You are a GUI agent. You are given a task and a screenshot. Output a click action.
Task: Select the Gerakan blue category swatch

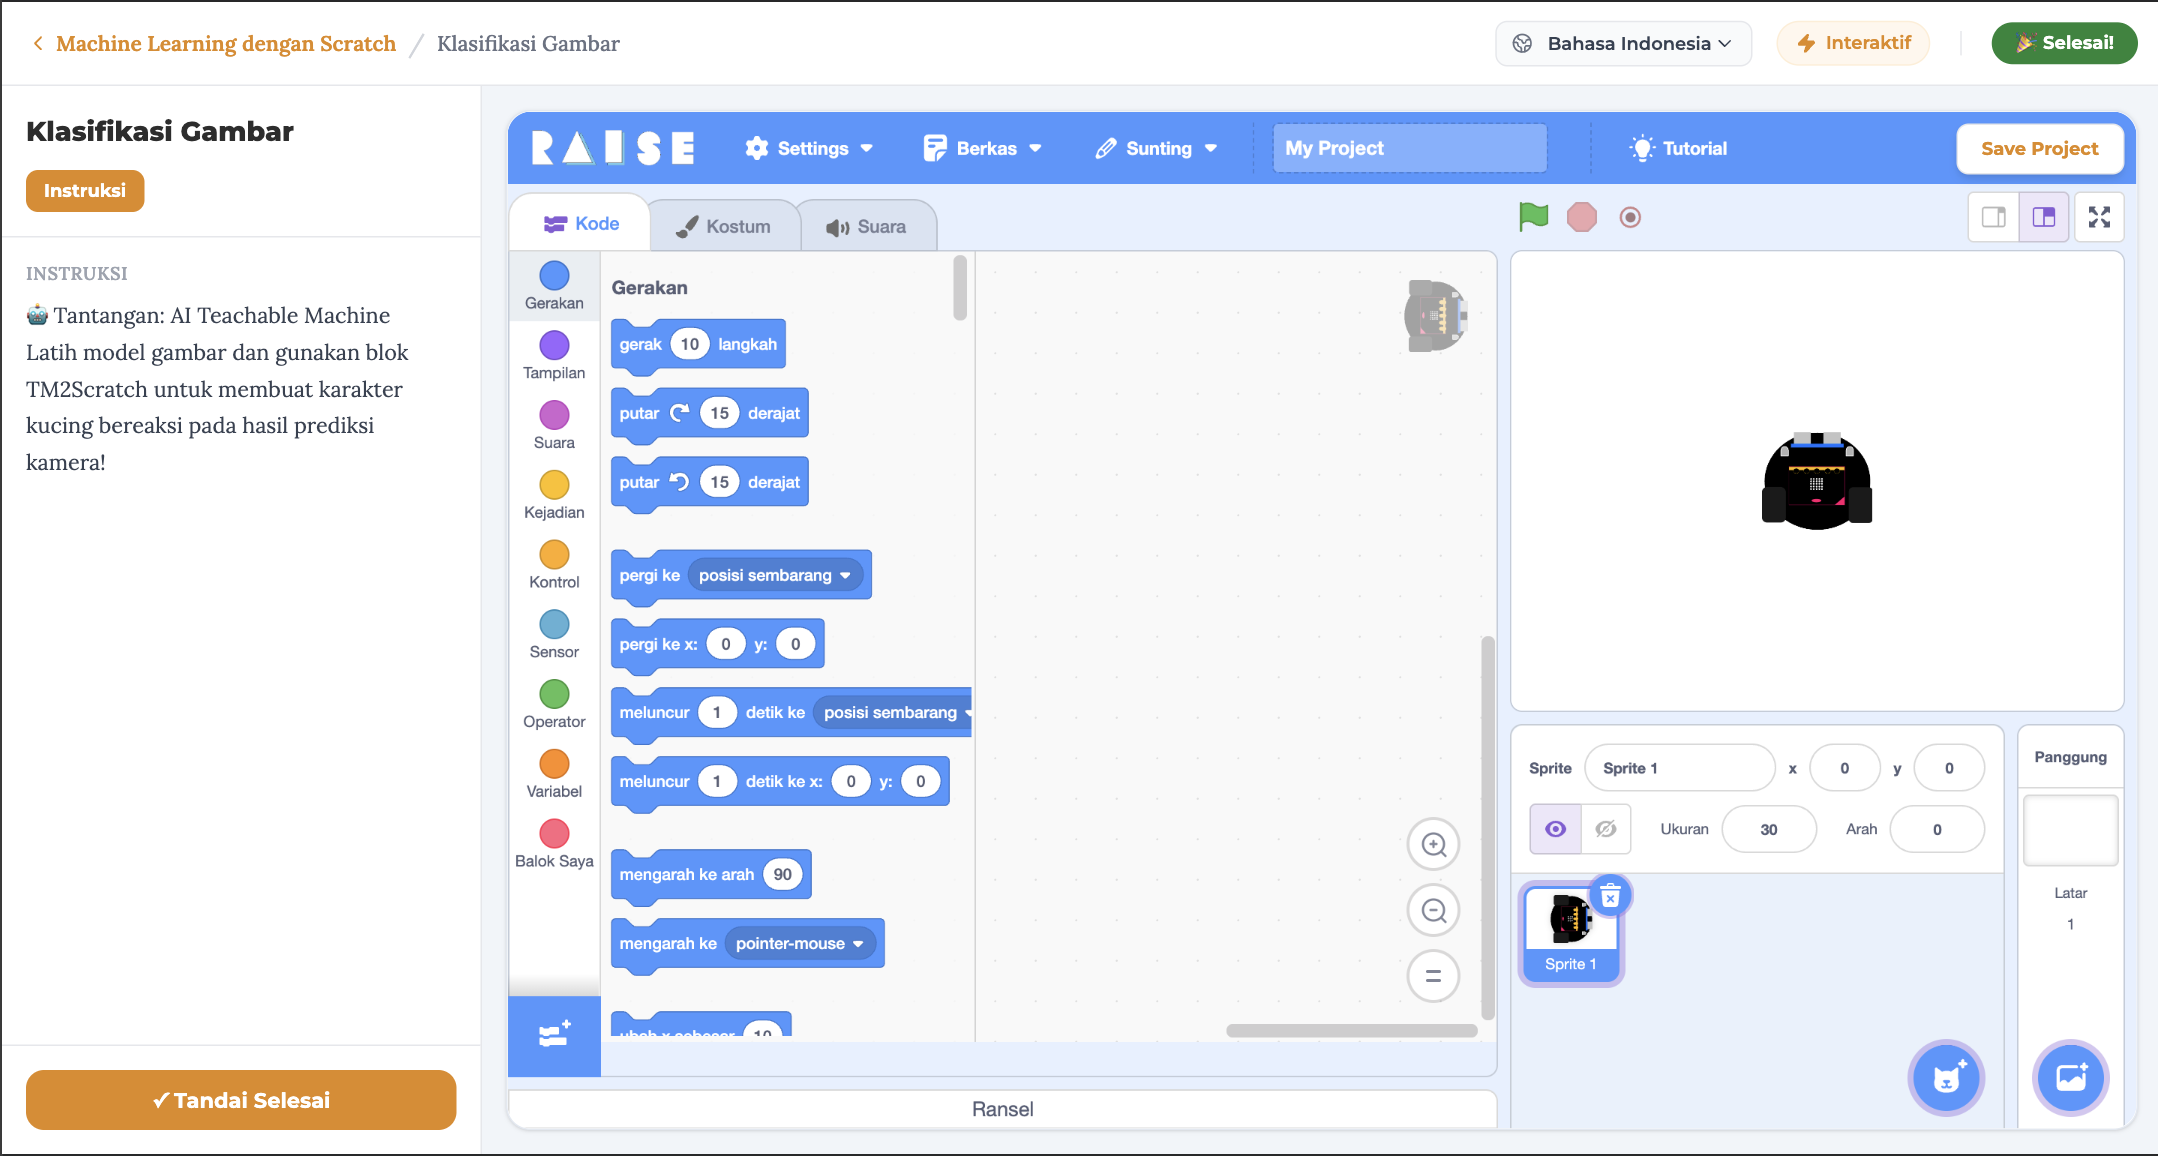(554, 275)
